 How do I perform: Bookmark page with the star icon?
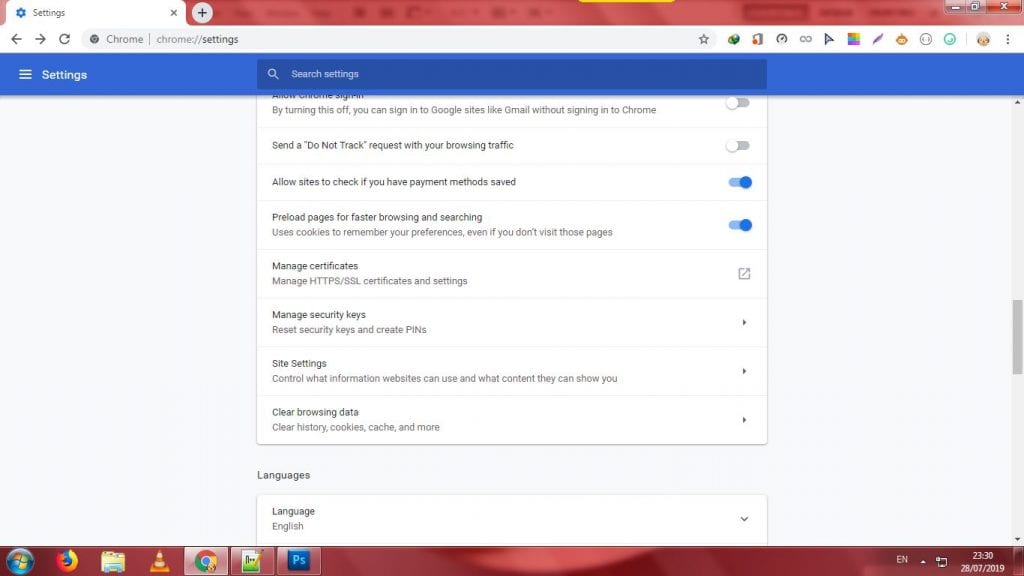(703, 39)
